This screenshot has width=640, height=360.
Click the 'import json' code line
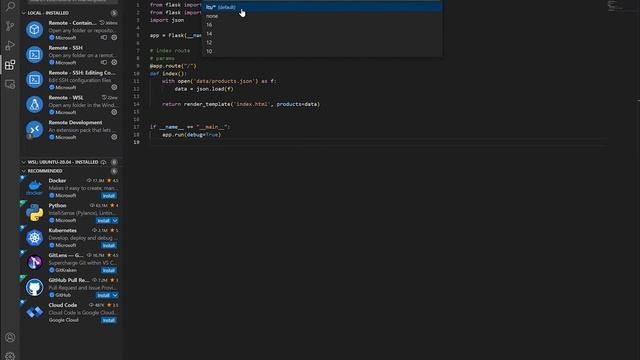tap(167, 20)
